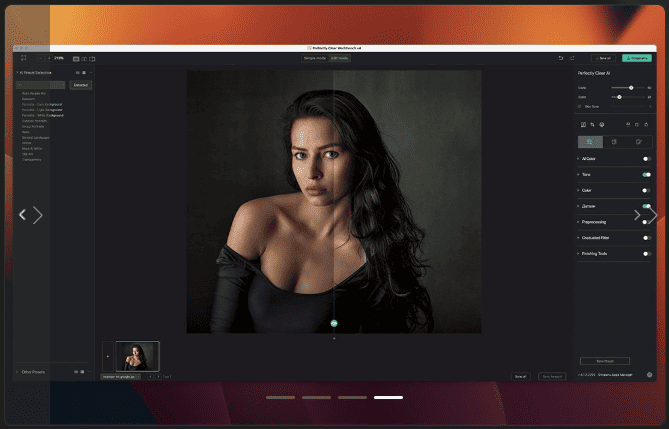
Task: Select the woman portrait thumbnail in filmstrip
Action: [137, 356]
